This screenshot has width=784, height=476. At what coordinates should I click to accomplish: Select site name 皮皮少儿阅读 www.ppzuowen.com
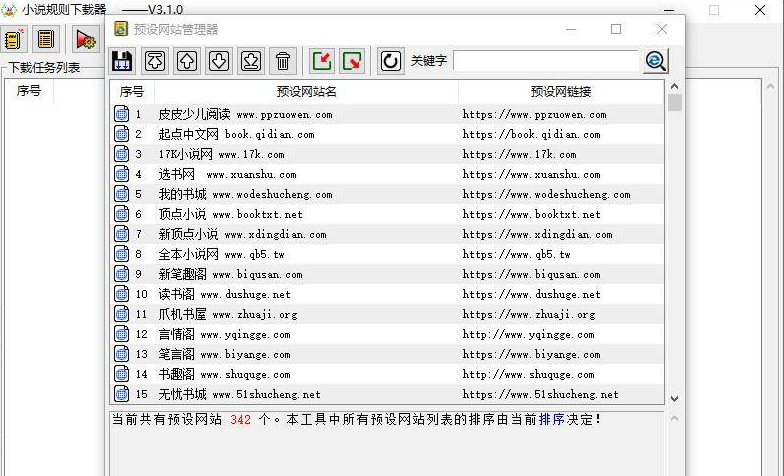click(246, 114)
